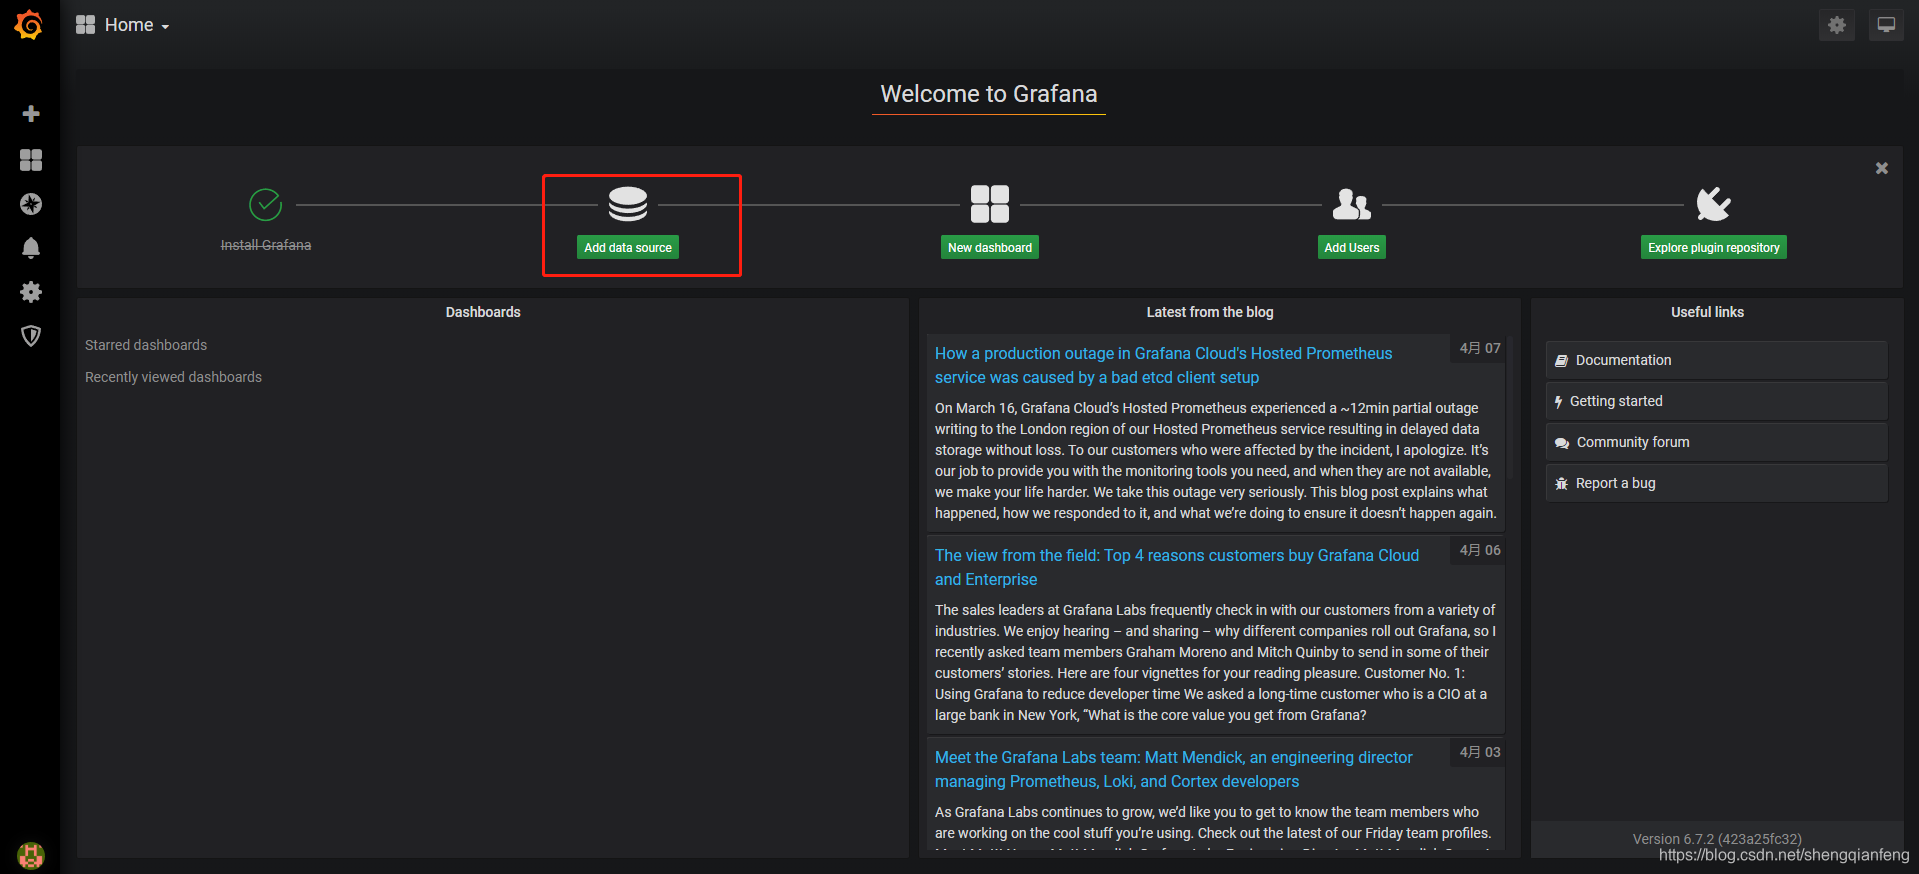Cycle view mode with the monitor icon

[1886, 25]
